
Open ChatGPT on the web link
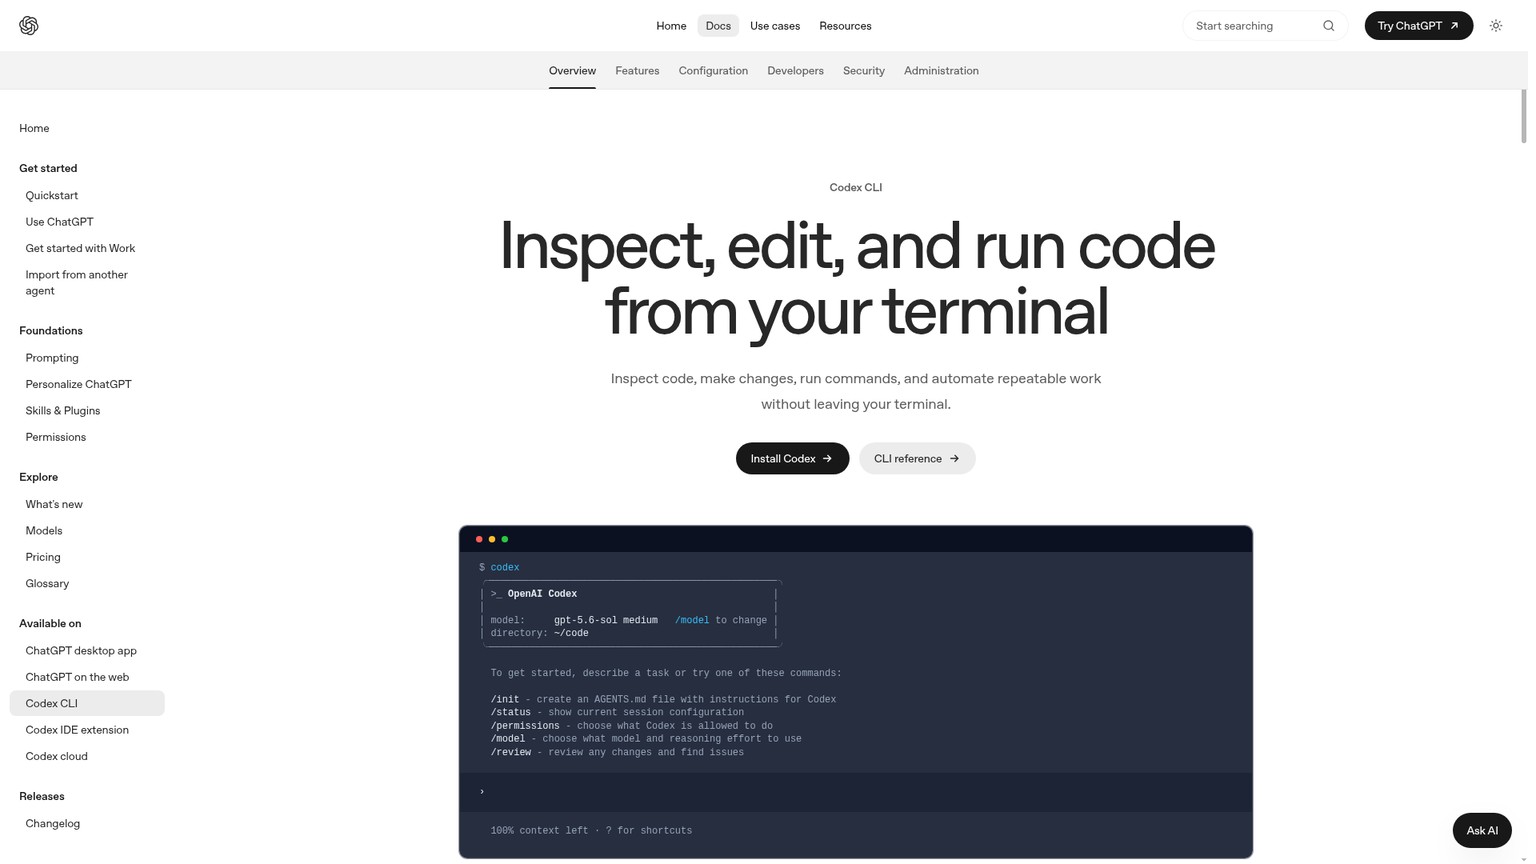point(77,677)
